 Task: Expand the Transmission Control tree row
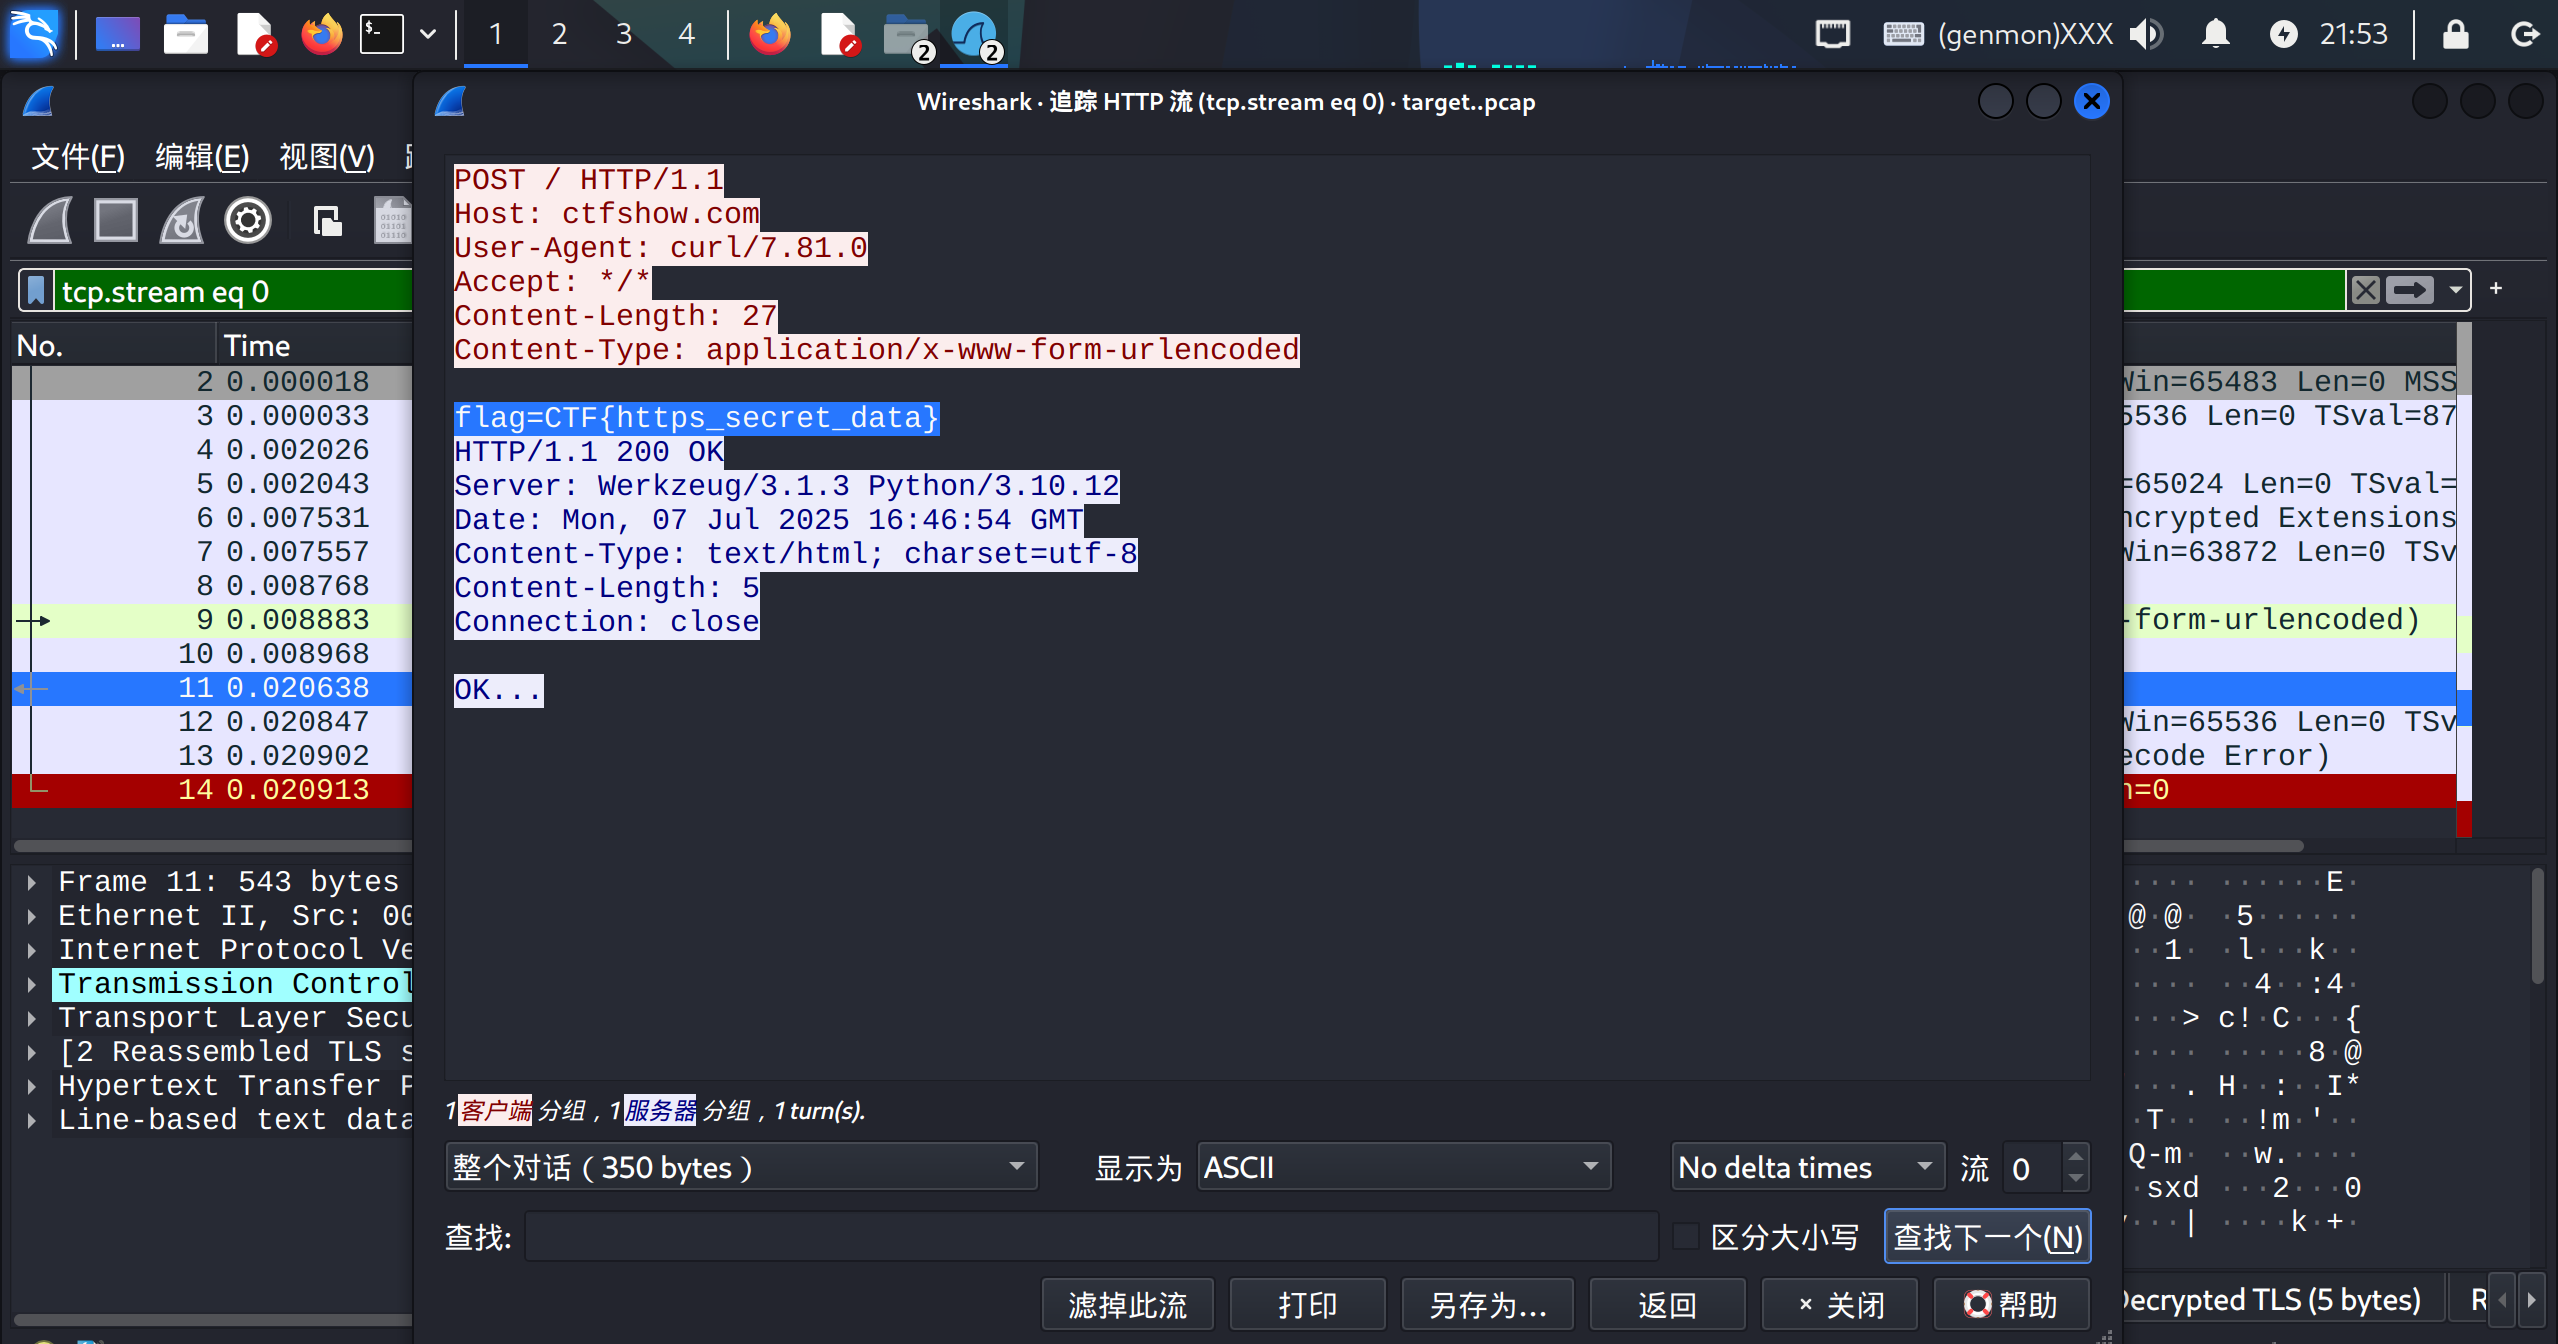pyautogui.click(x=32, y=984)
